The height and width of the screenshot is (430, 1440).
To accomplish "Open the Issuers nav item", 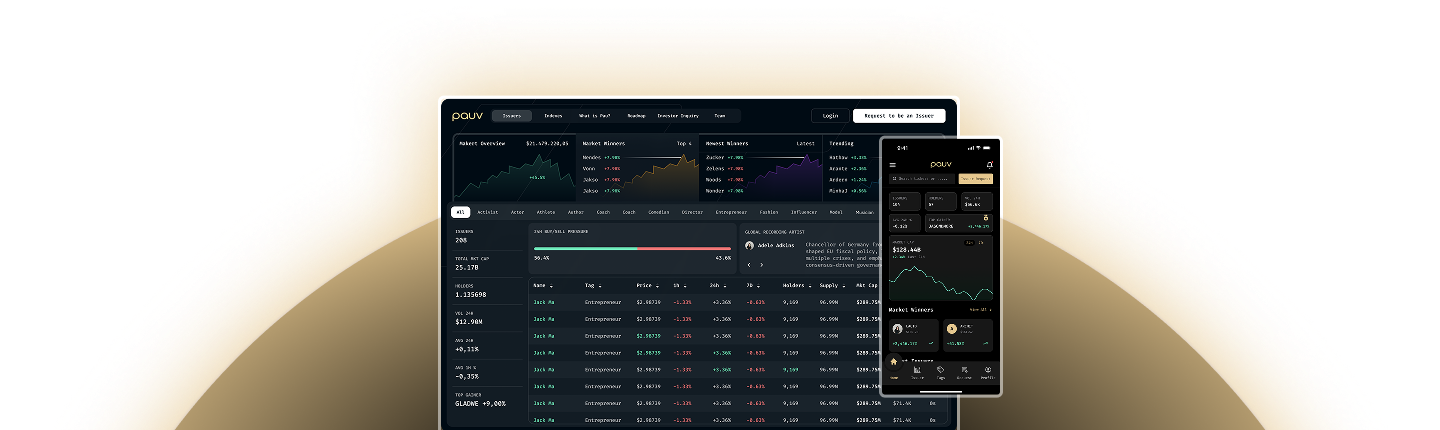I will click(512, 116).
